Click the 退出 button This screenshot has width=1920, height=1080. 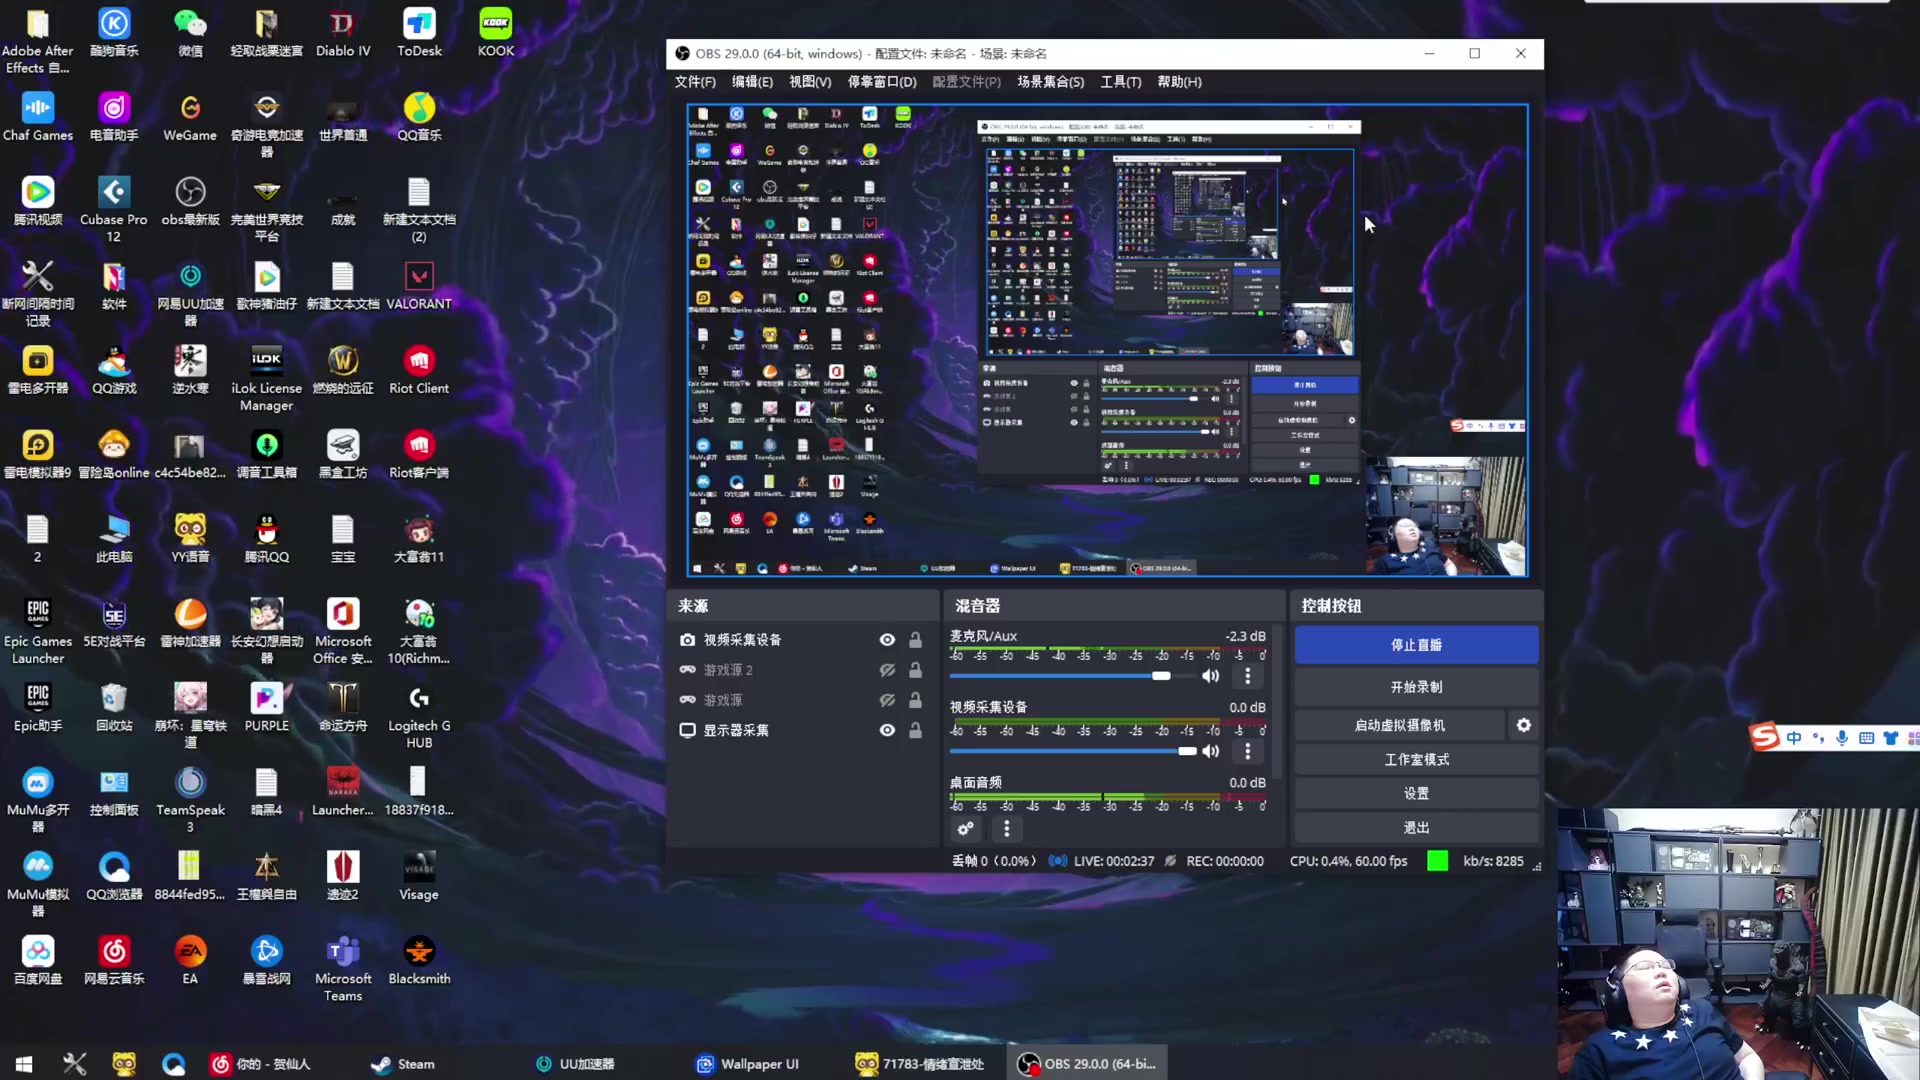(1416, 828)
